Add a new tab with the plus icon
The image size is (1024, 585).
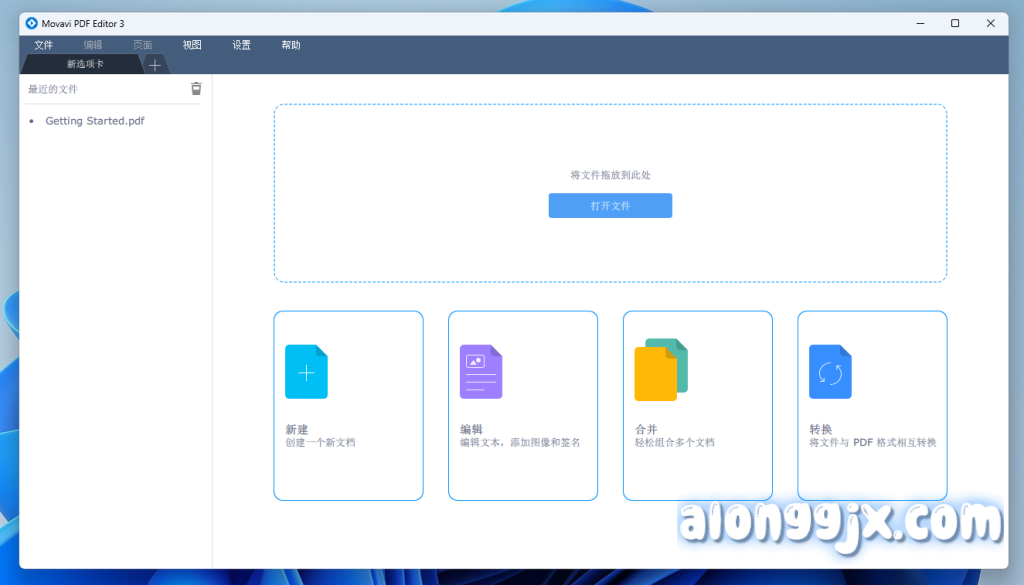(154, 65)
